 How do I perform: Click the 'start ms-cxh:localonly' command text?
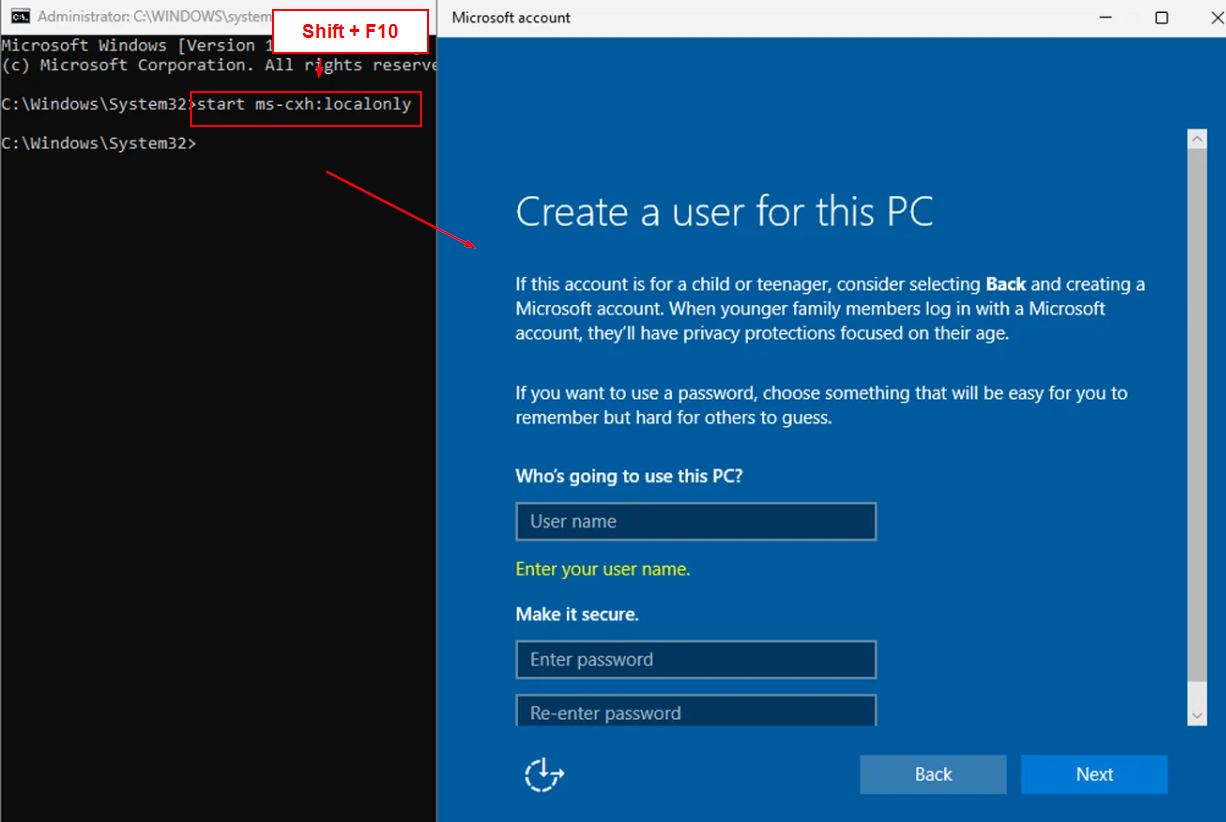[x=305, y=105]
